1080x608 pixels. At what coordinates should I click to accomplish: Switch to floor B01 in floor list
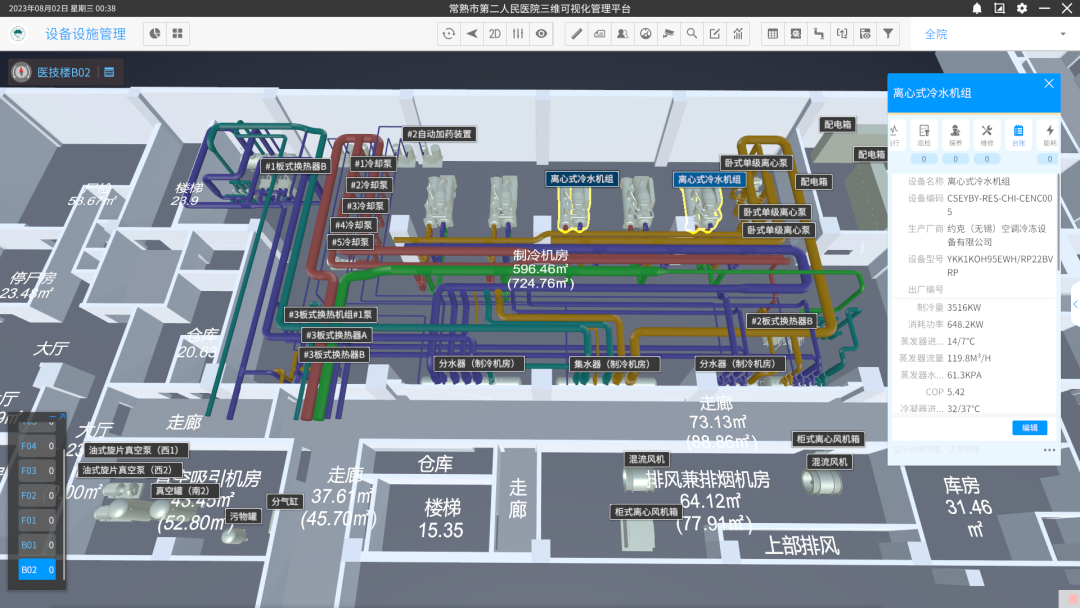[x=37, y=545]
